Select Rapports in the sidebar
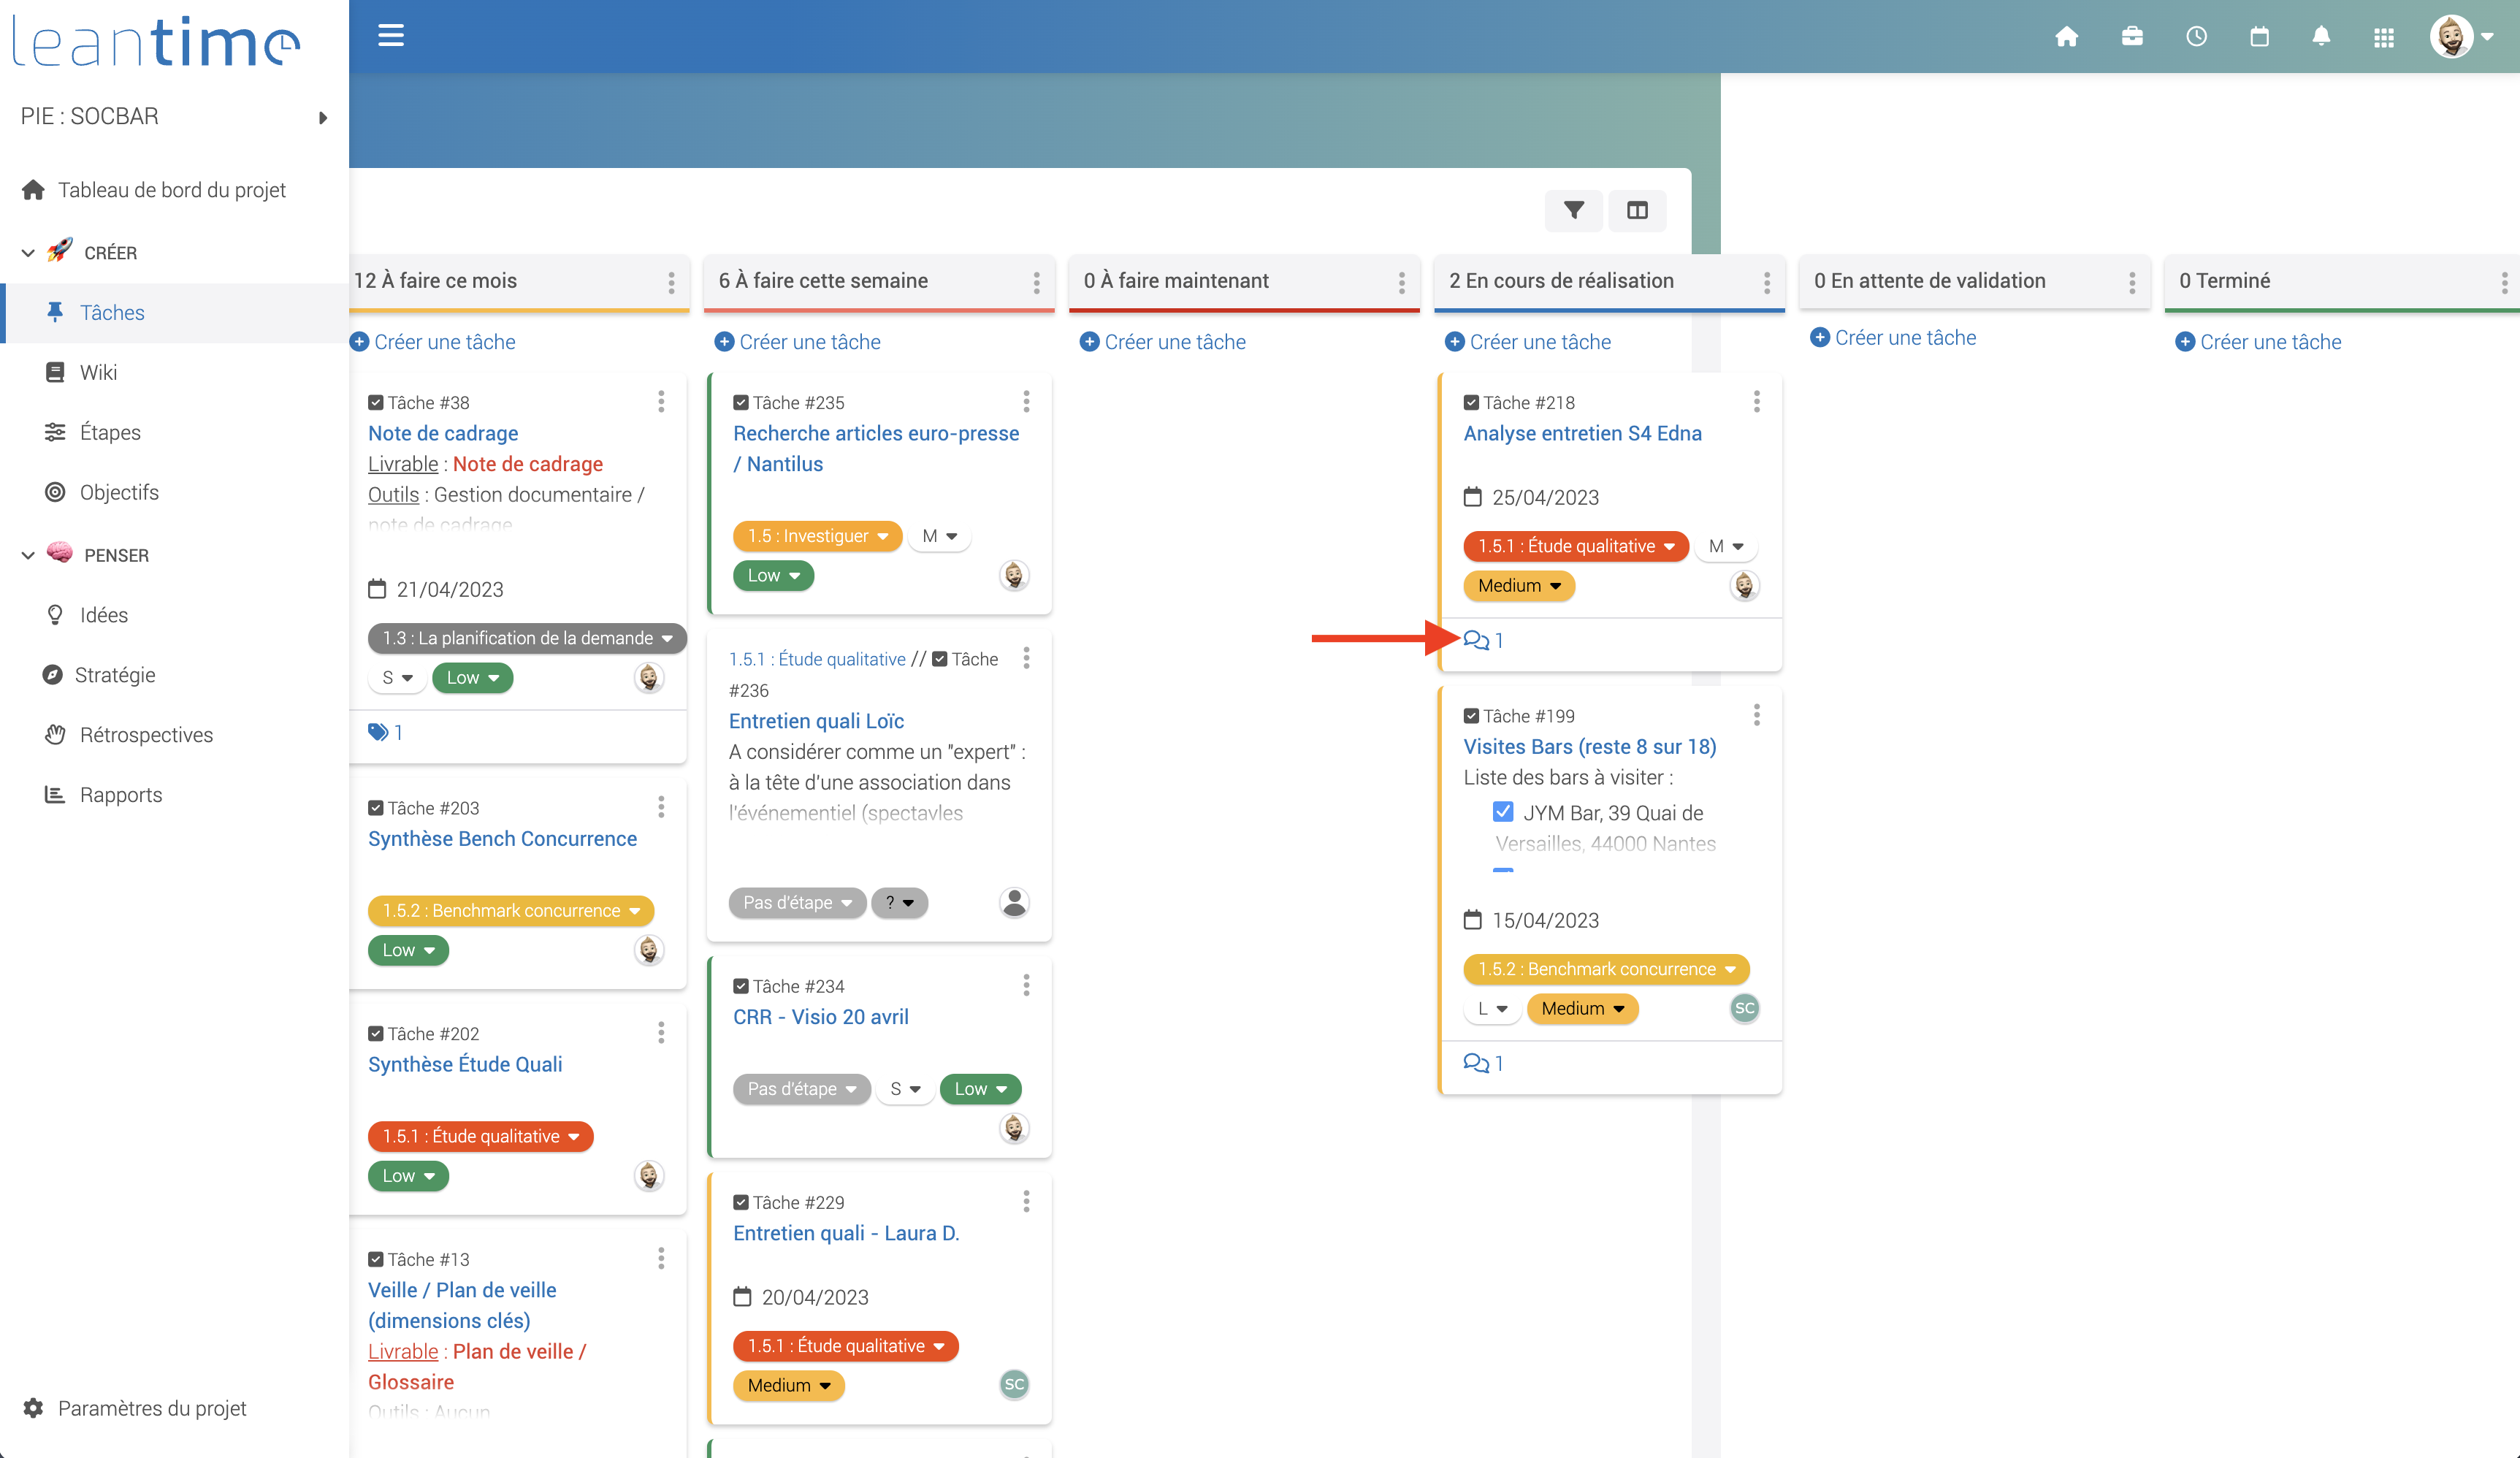Image resolution: width=2520 pixels, height=1458 pixels. tap(121, 794)
